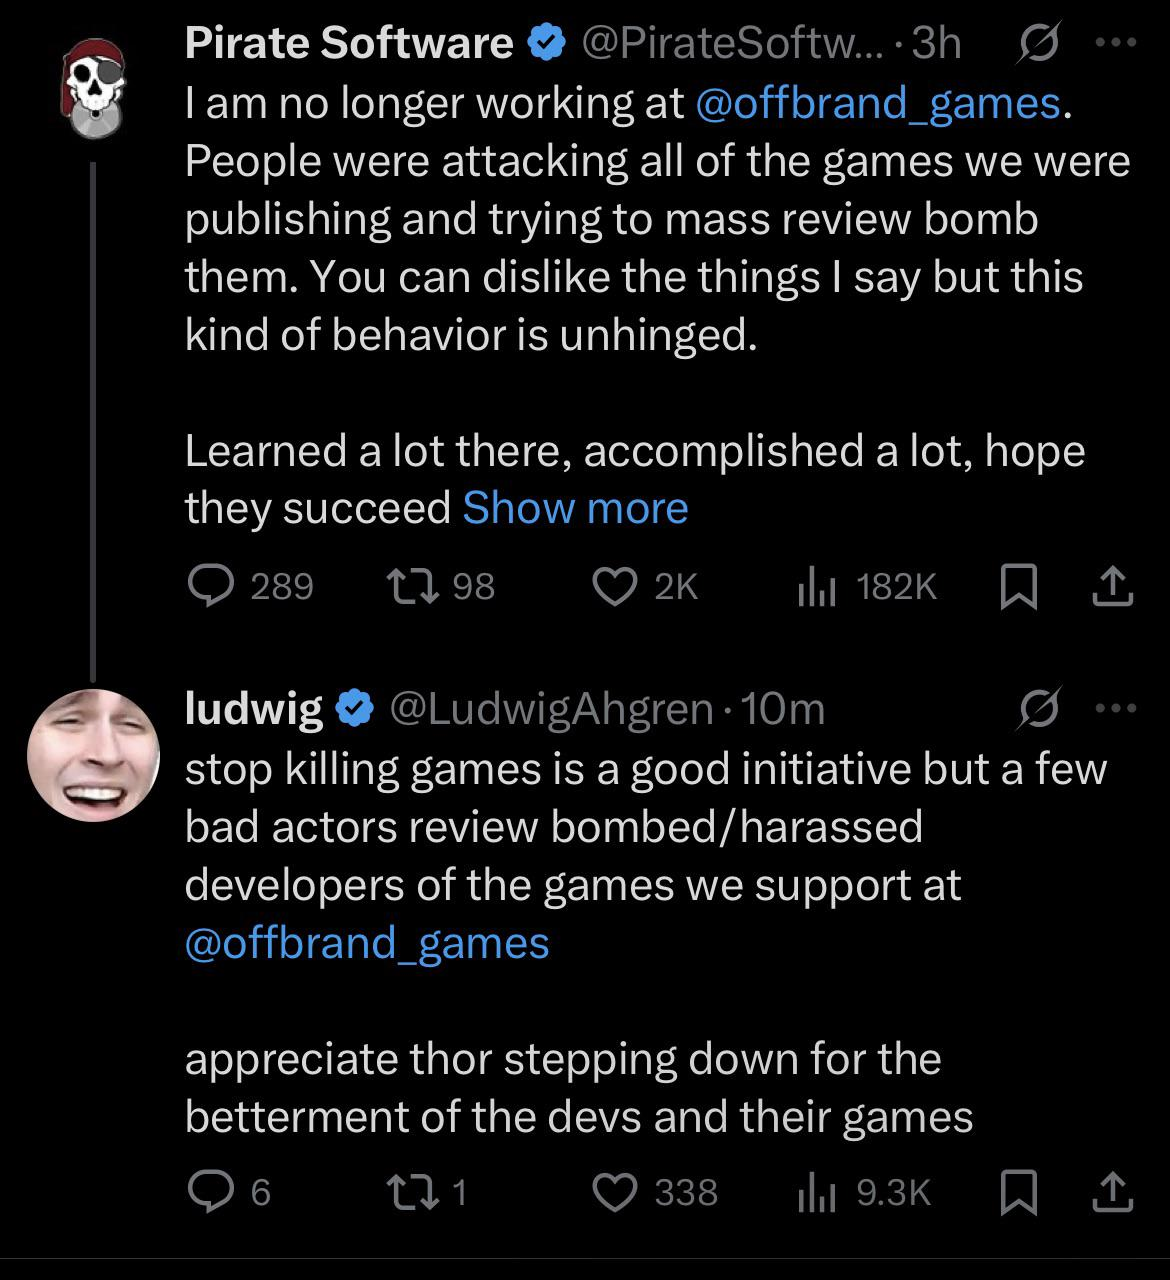Like the Pirate Software tweet
This screenshot has width=1170, height=1280.
(x=645, y=587)
